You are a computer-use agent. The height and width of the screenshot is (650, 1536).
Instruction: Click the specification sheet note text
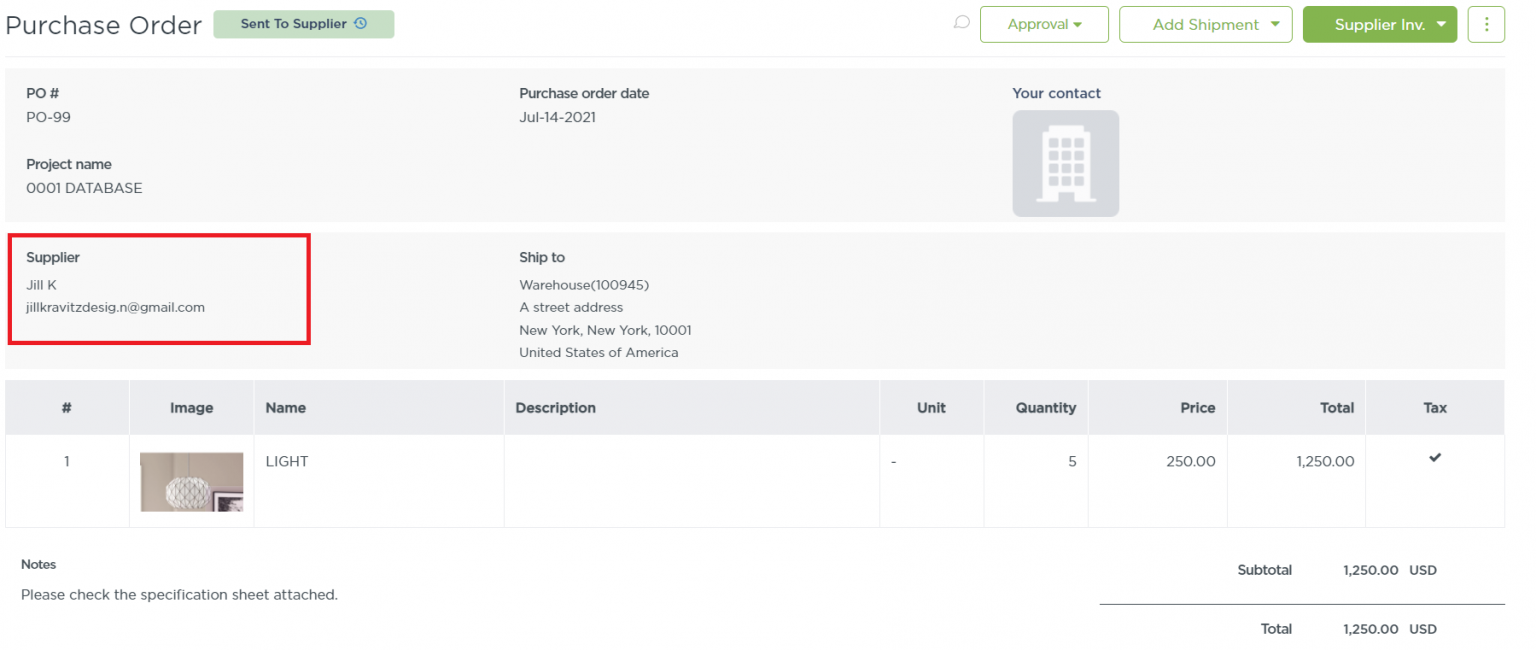pos(180,594)
